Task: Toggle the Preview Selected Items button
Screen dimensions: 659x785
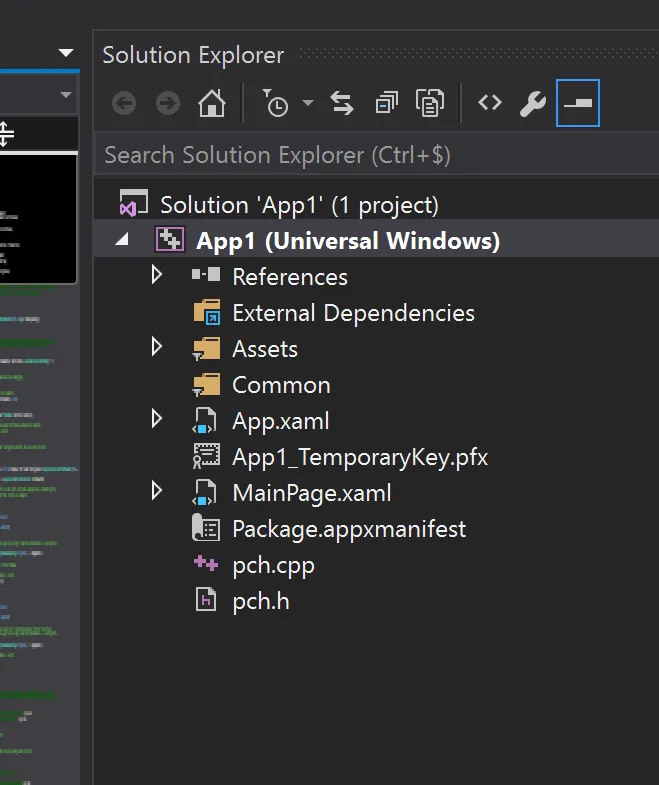Action: [x=578, y=103]
